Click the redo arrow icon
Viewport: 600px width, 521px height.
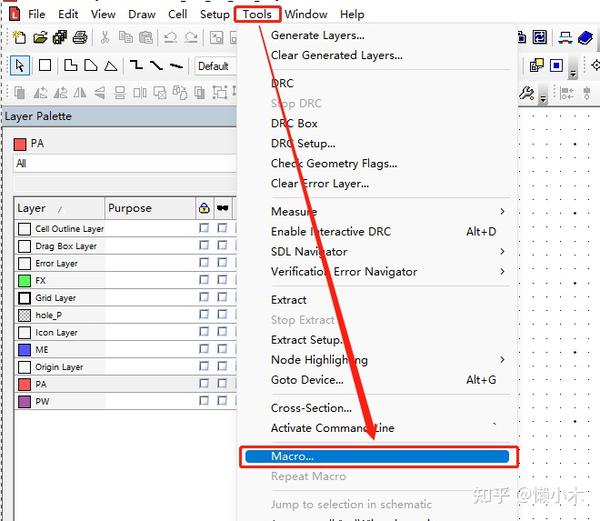(191, 37)
